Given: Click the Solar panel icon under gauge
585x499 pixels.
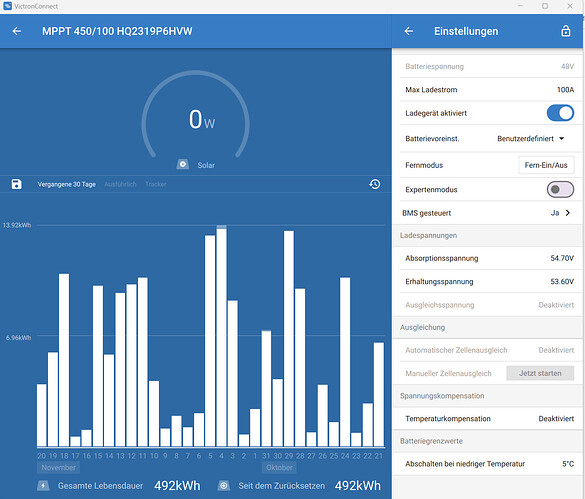Looking at the screenshot, I should pyautogui.click(x=182, y=165).
